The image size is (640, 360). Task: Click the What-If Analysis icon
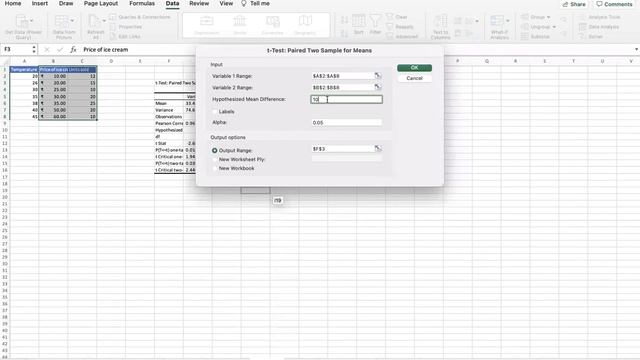(497, 21)
